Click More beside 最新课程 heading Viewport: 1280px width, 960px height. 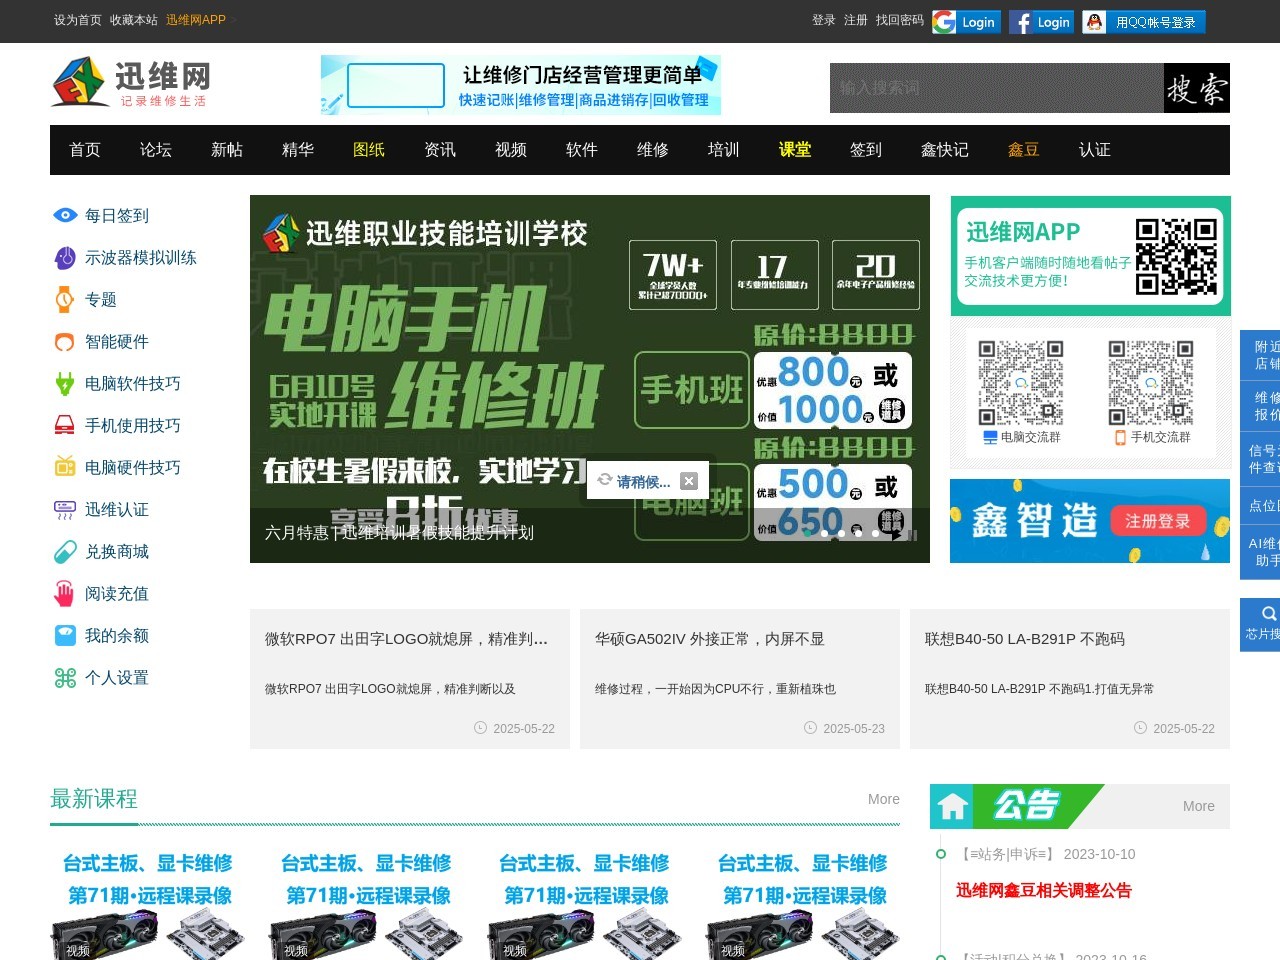[884, 799]
